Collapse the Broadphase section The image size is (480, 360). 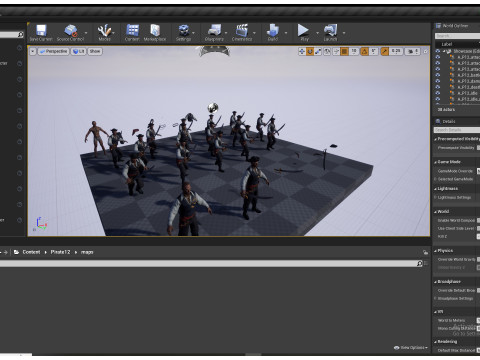pos(435,282)
